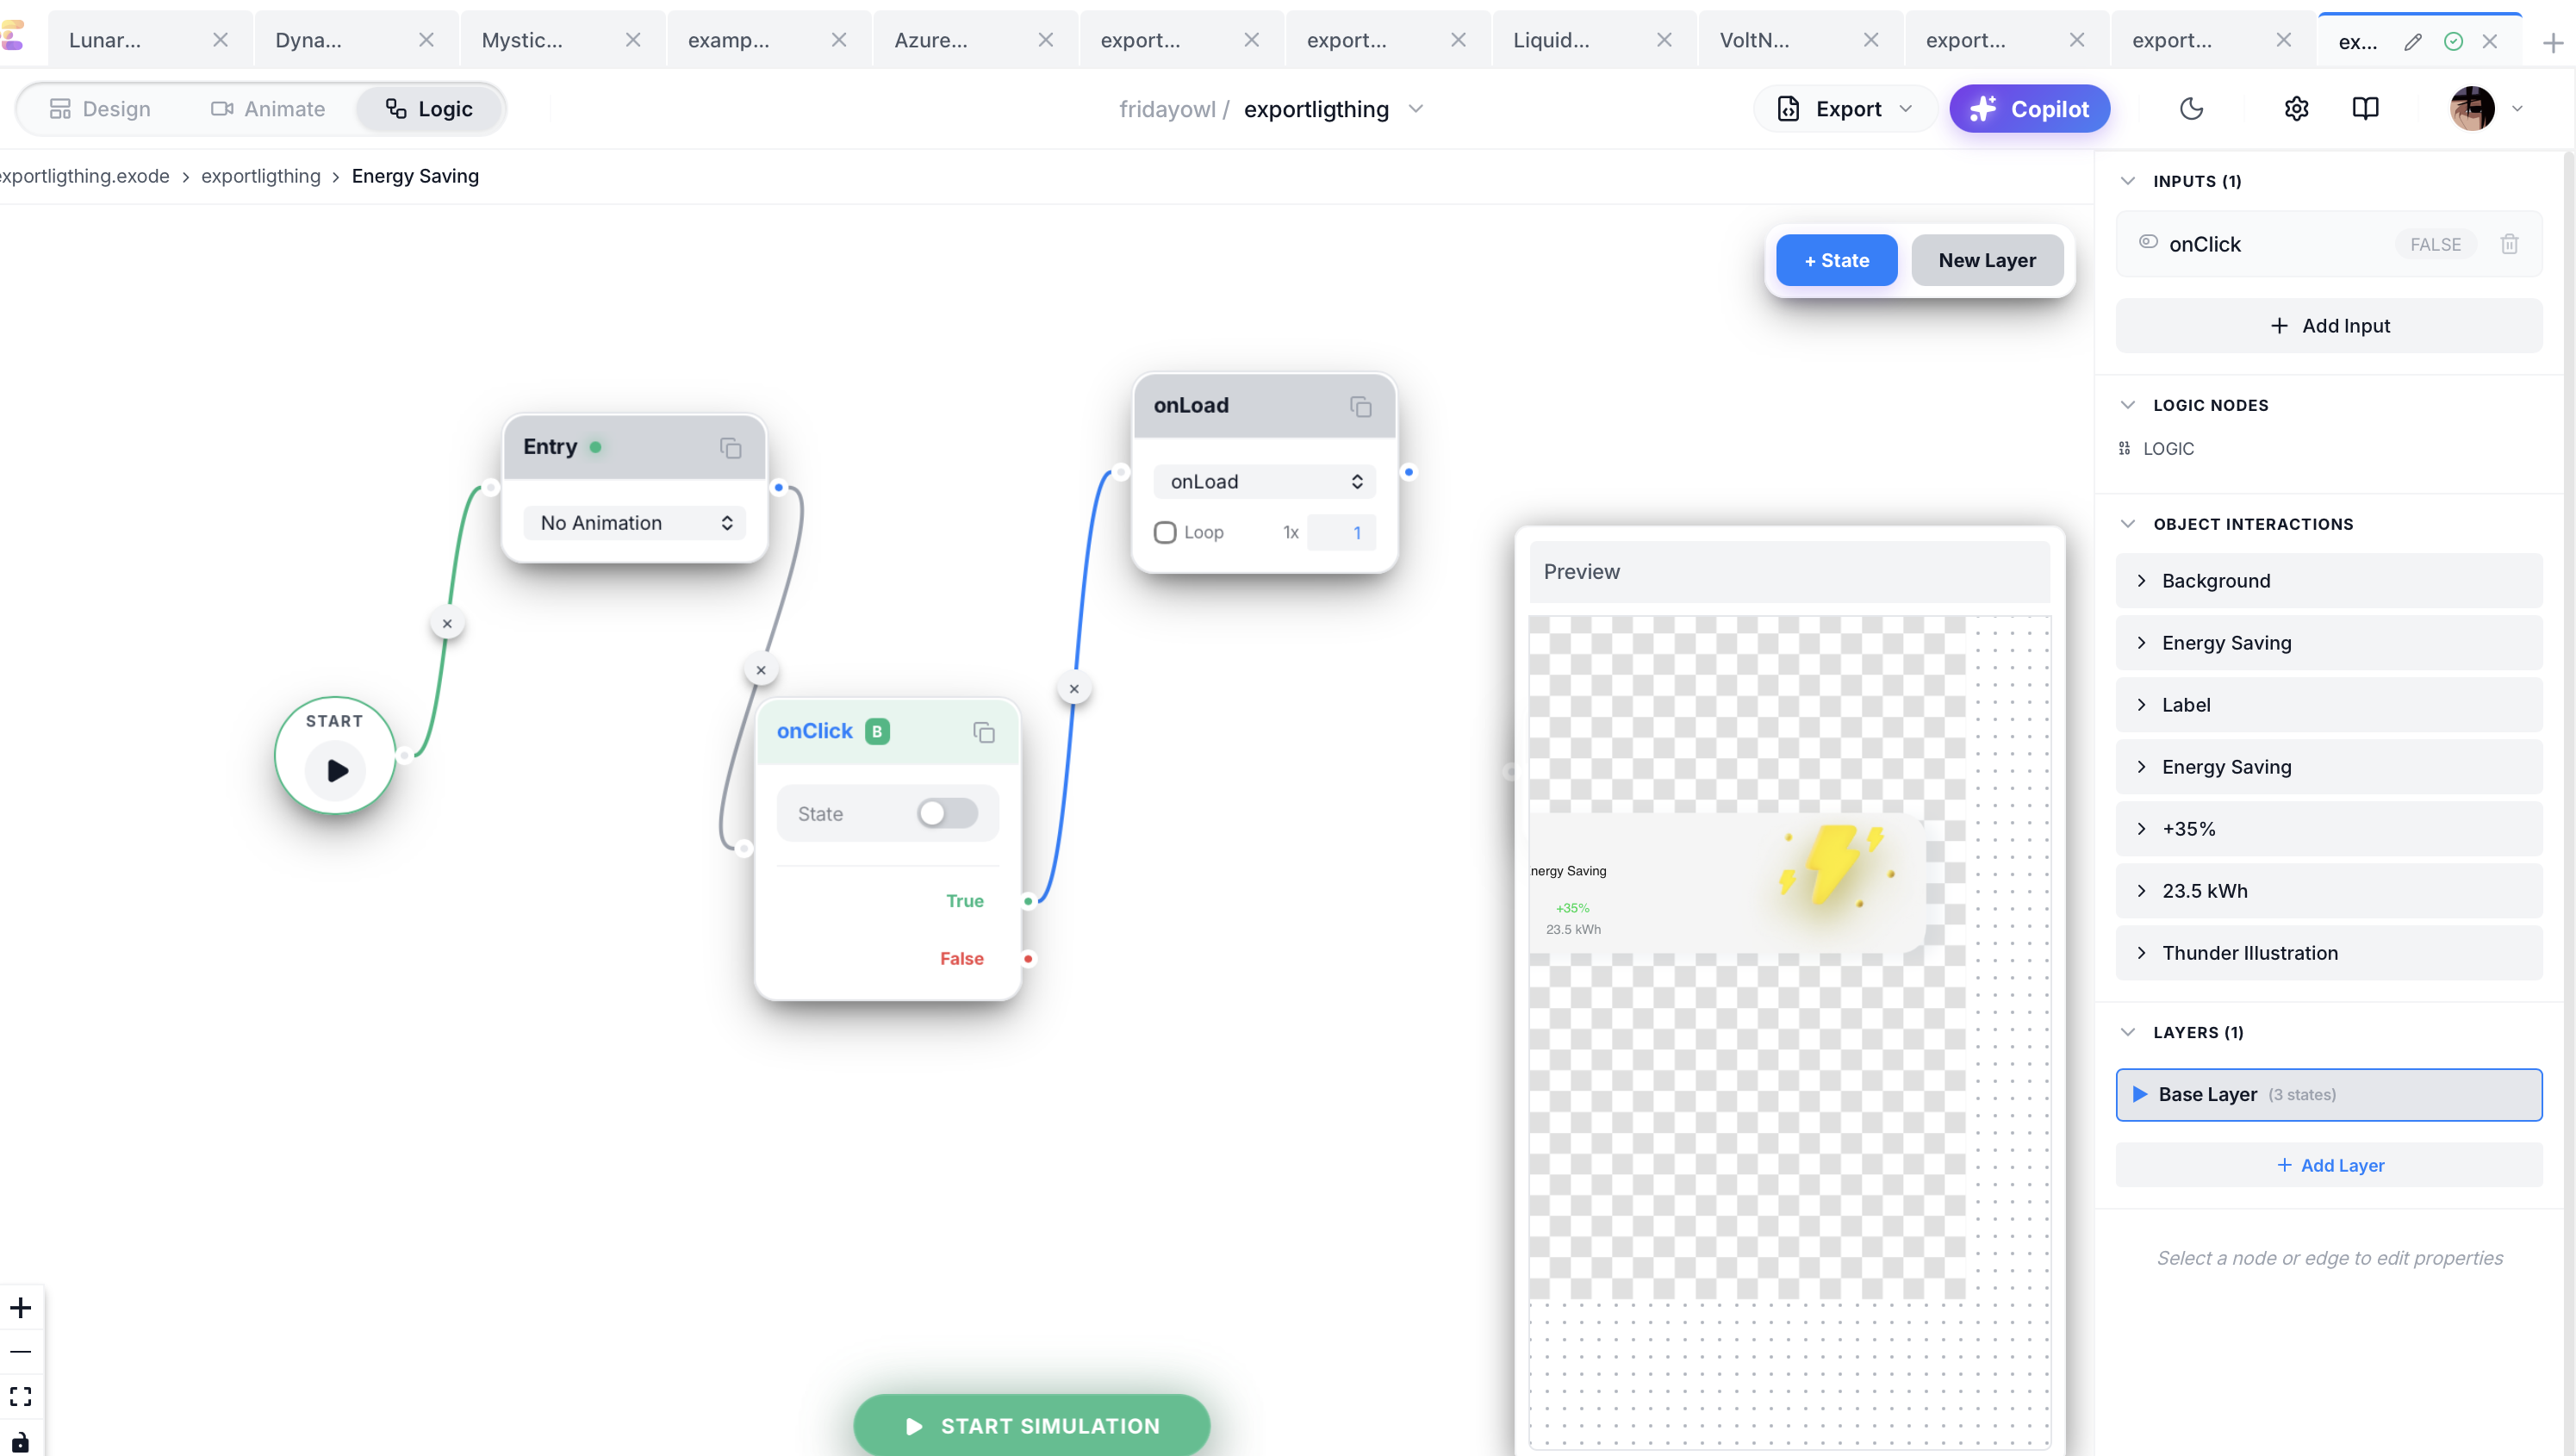Open settings via the gear icon

(2296, 108)
